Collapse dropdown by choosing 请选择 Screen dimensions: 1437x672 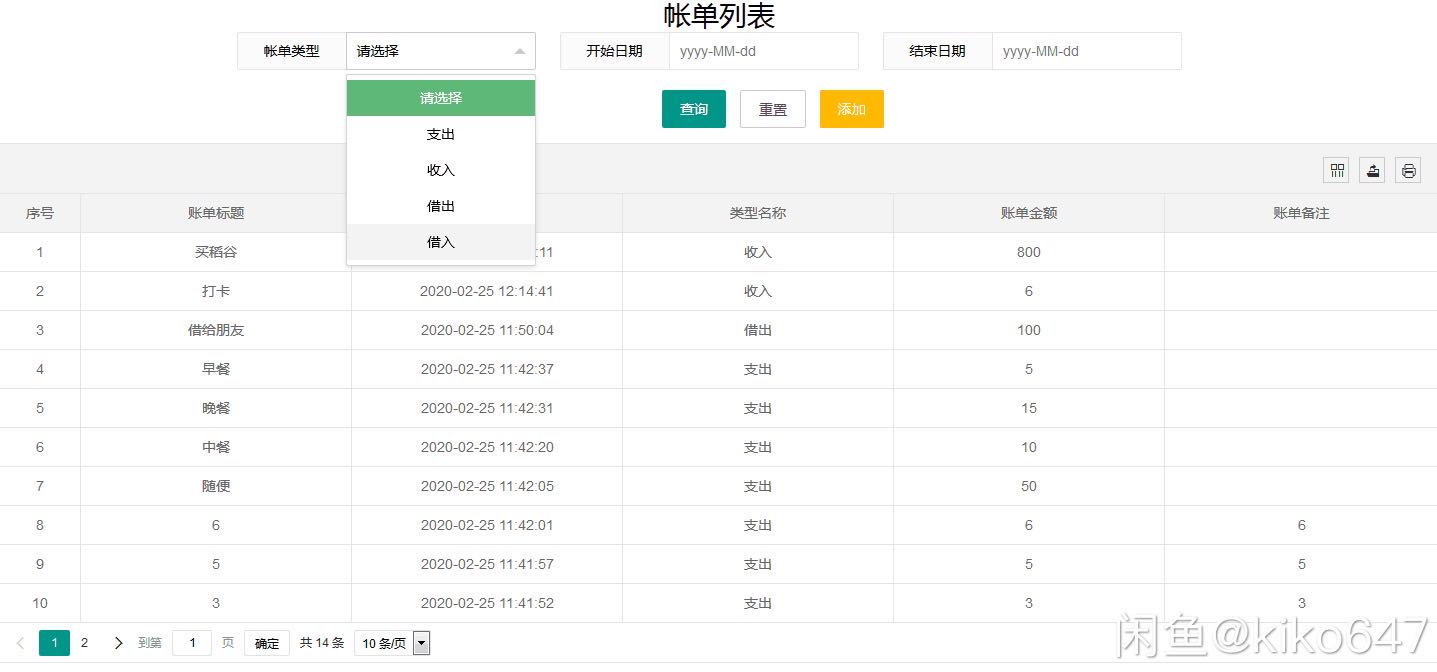440,97
